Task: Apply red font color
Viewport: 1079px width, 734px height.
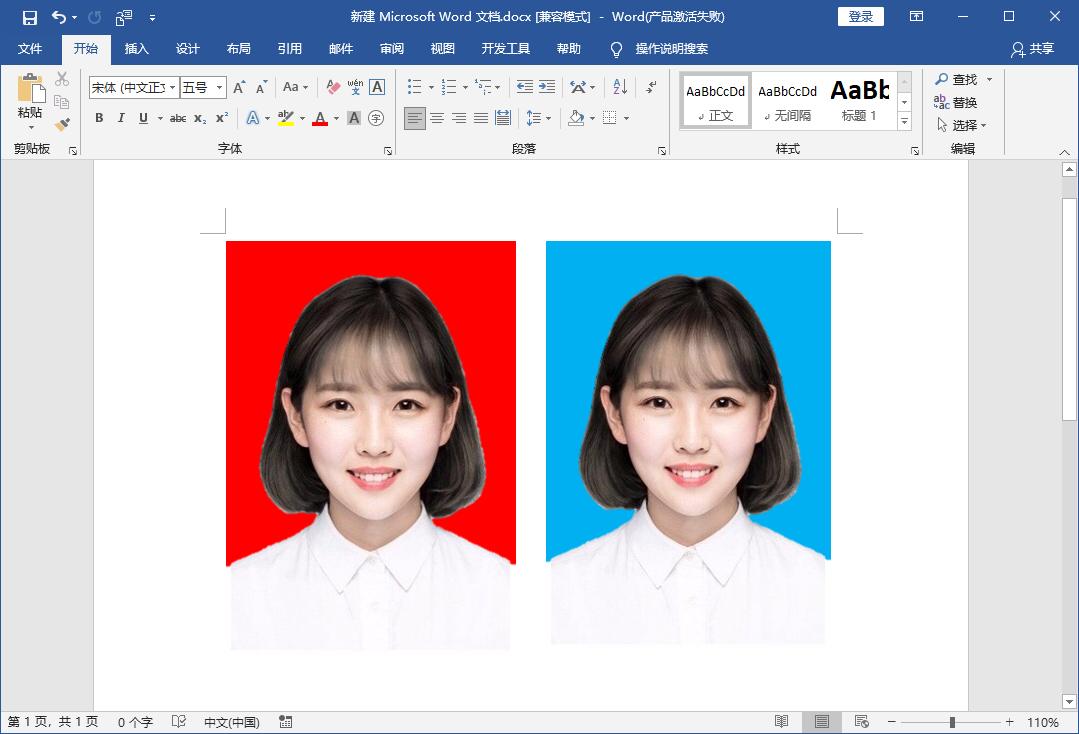Action: (320, 118)
